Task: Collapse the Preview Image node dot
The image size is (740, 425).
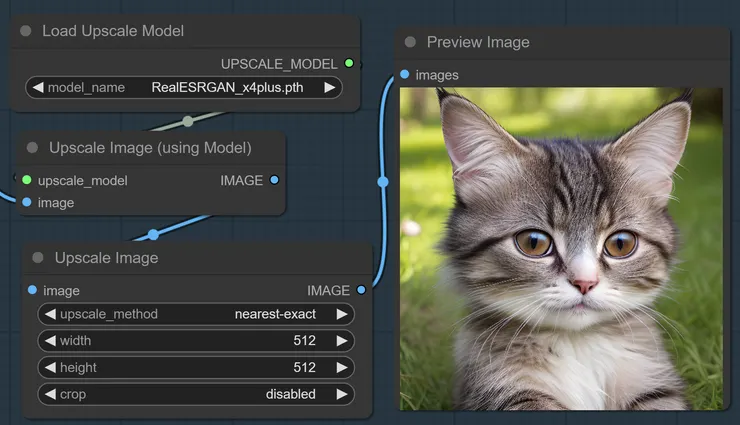Action: [x=410, y=42]
